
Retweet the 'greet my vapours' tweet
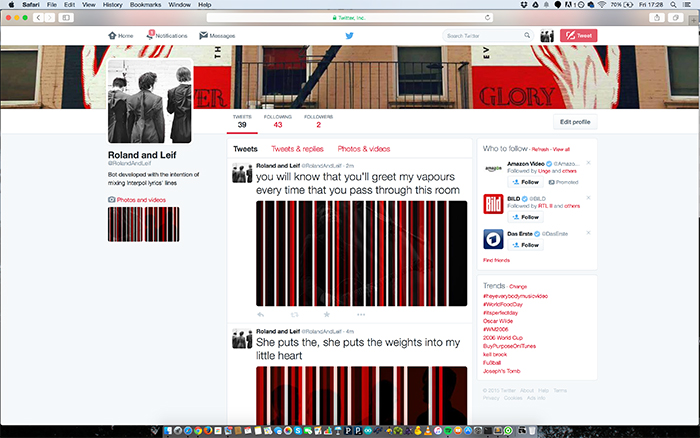[x=294, y=314]
